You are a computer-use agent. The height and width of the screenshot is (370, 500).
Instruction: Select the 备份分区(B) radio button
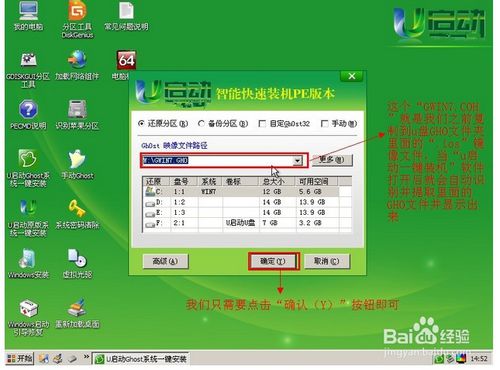[201, 124]
